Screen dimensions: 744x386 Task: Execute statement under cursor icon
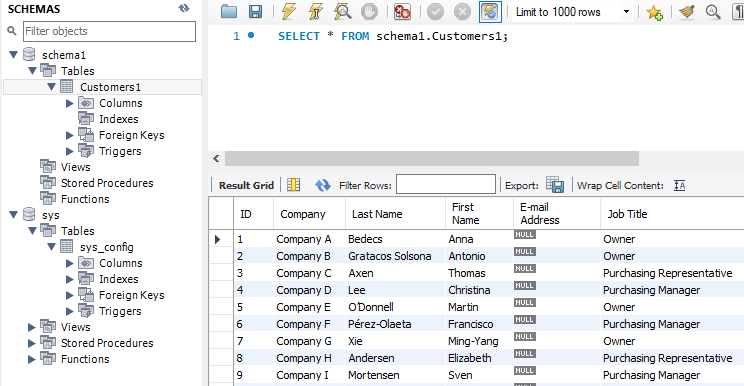coord(315,12)
